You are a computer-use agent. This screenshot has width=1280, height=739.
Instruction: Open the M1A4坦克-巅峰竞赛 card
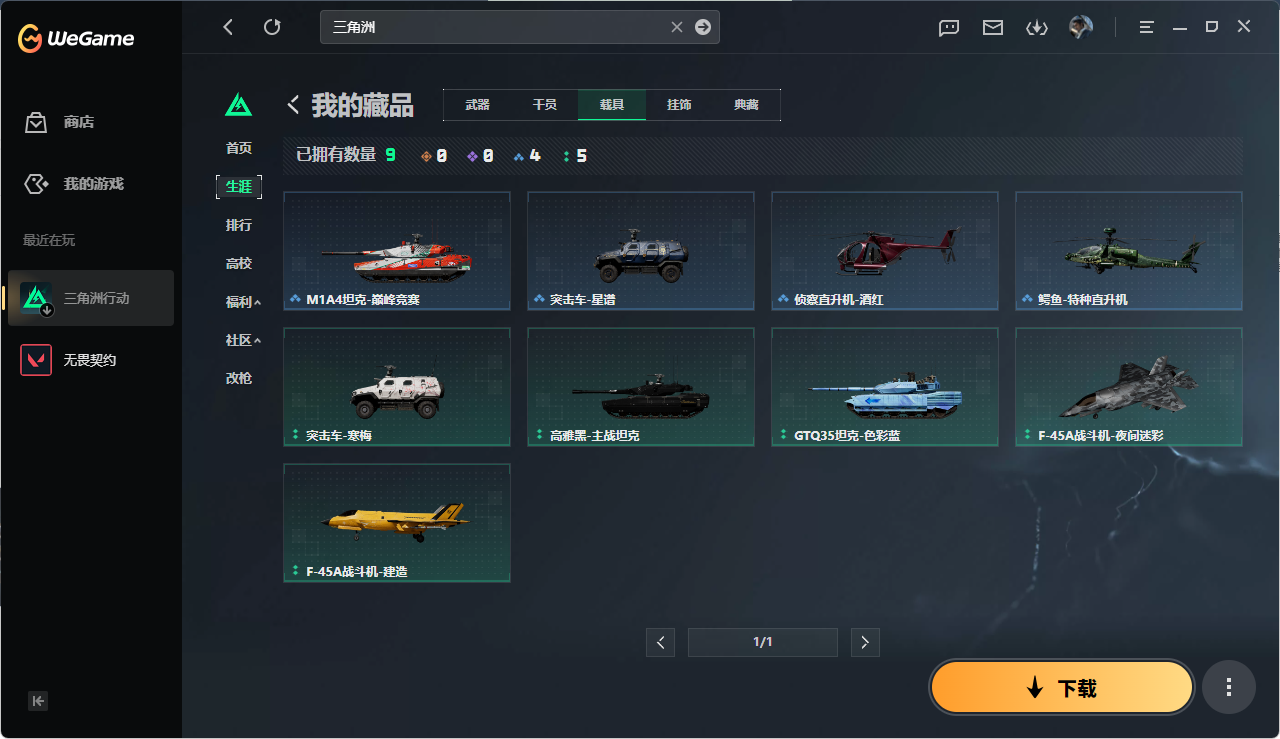coord(397,251)
